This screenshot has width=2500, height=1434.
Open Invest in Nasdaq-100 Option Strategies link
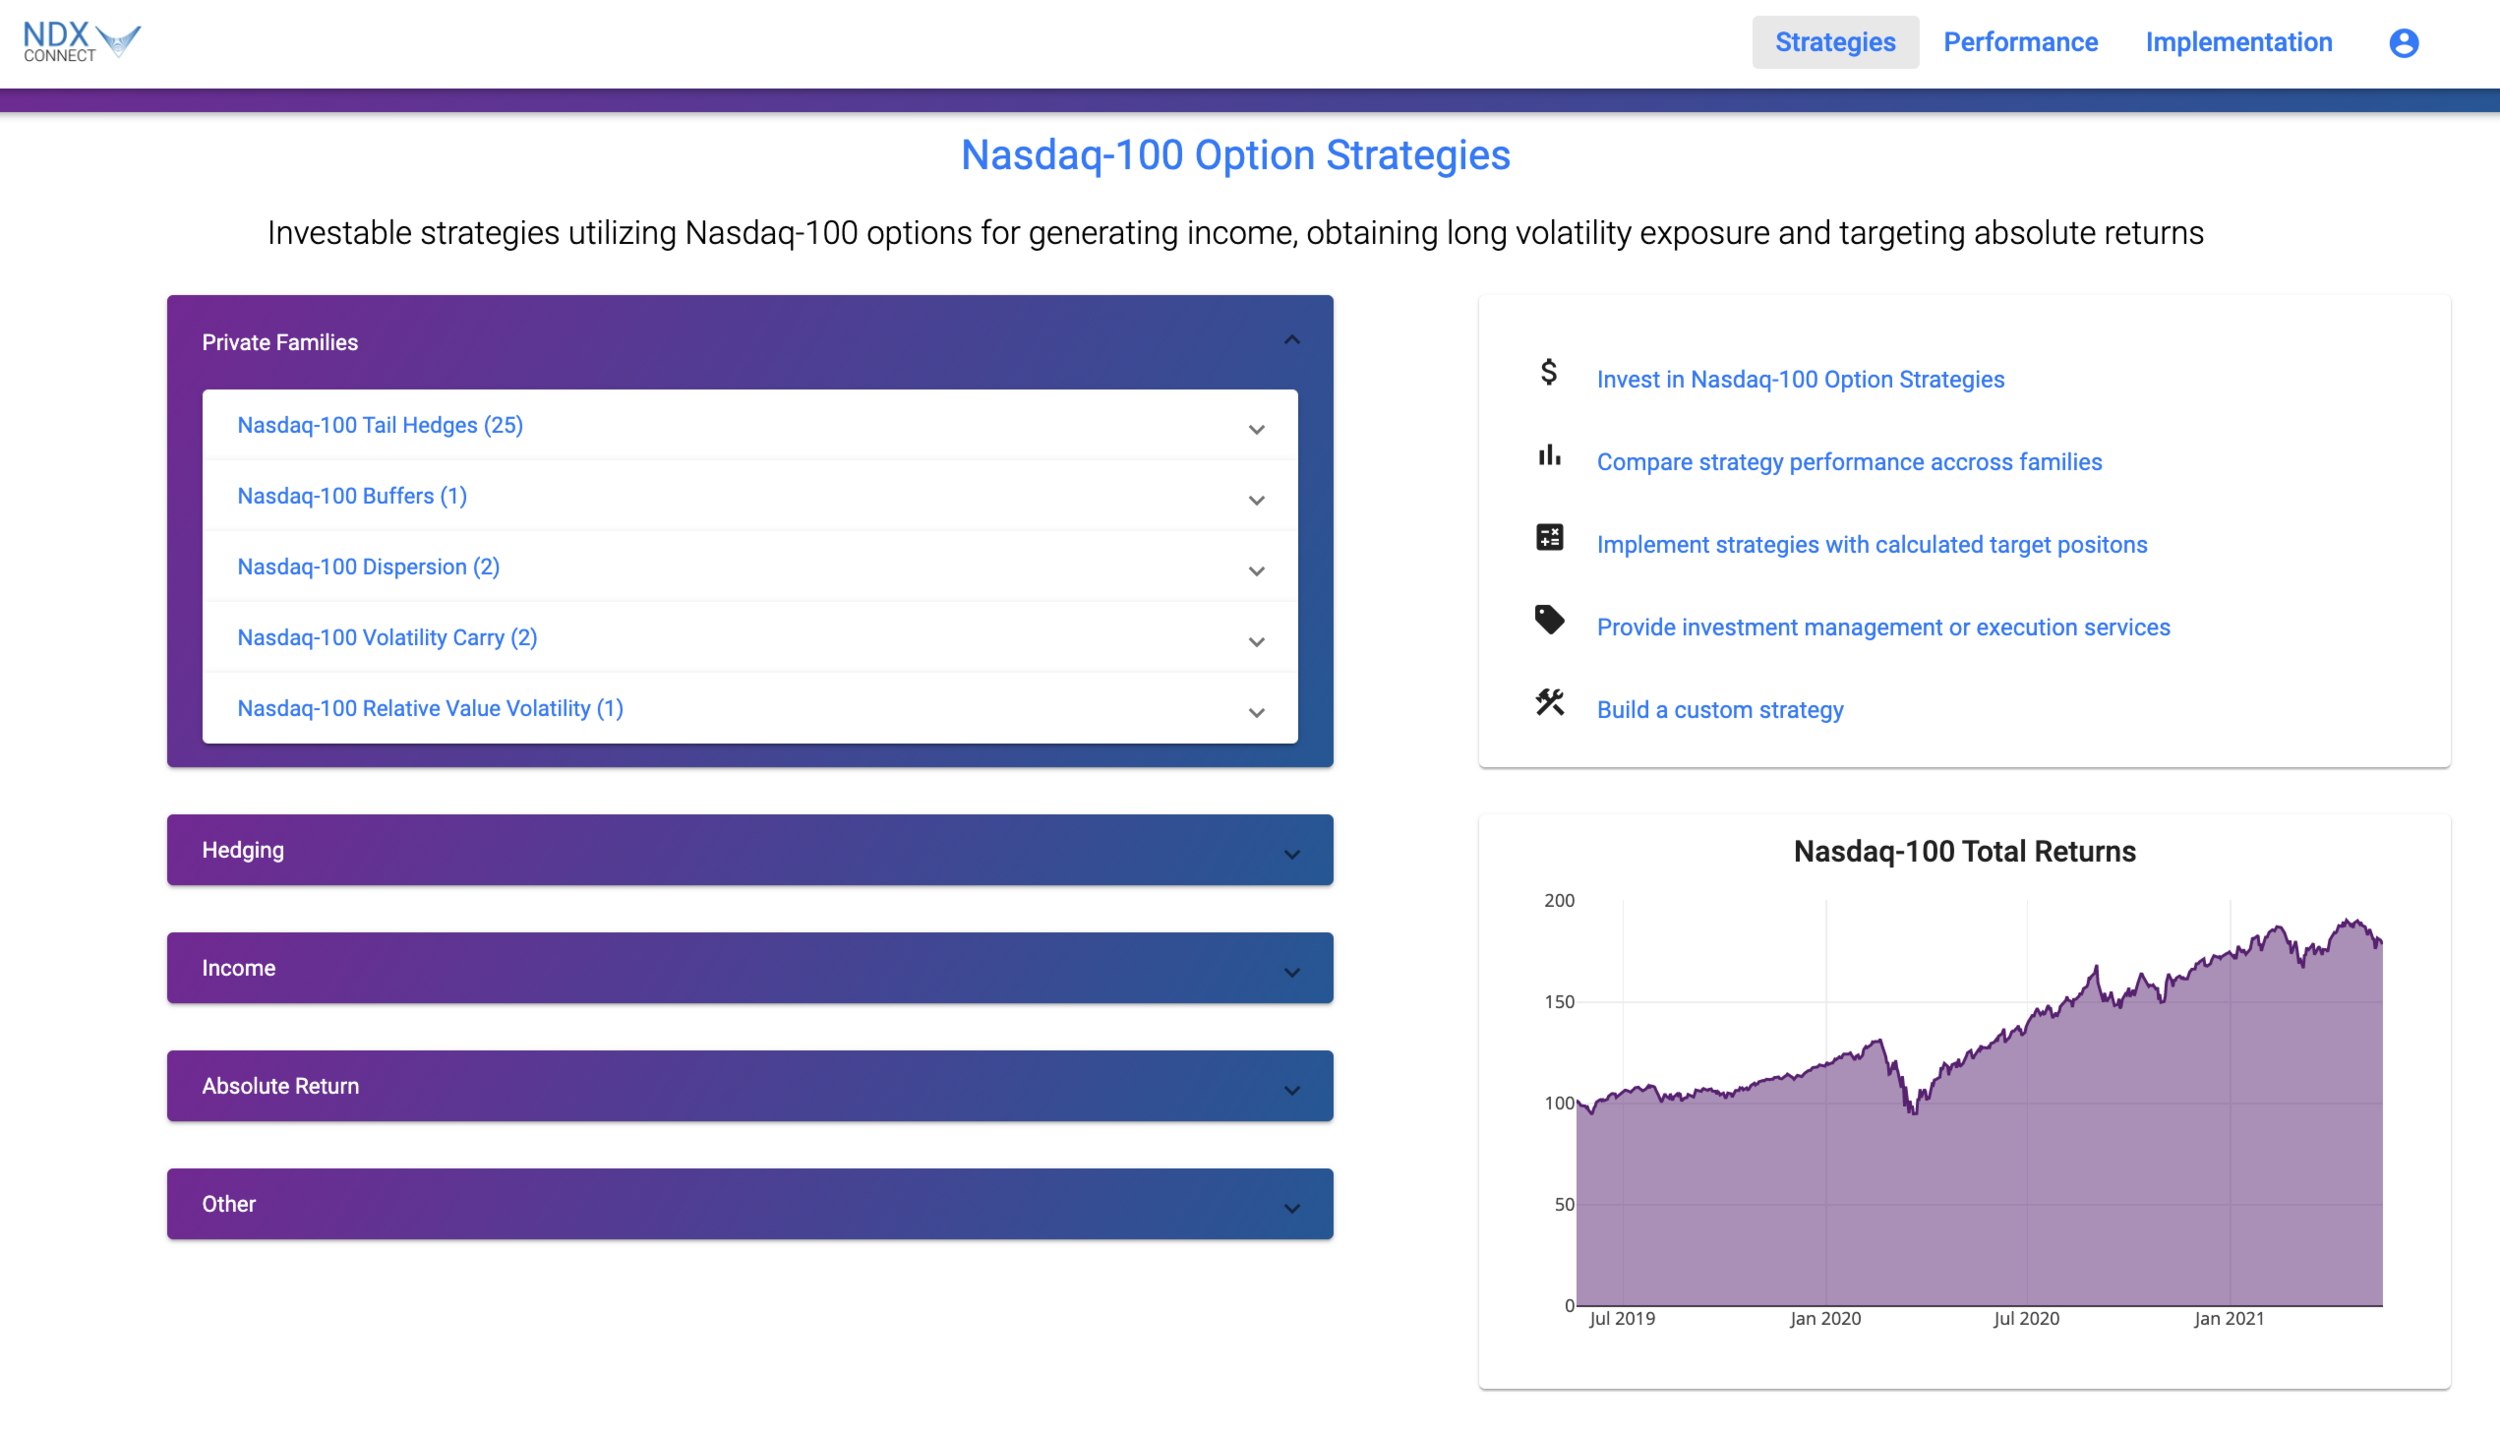pyautogui.click(x=1800, y=380)
